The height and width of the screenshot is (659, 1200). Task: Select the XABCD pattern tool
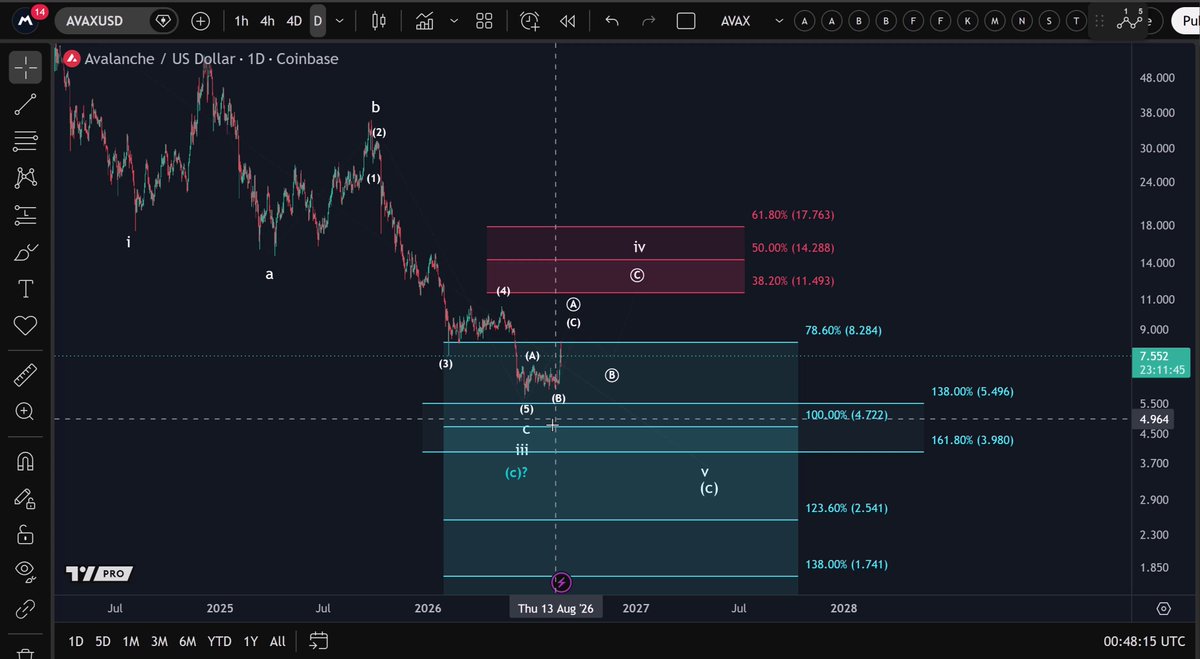(x=25, y=178)
